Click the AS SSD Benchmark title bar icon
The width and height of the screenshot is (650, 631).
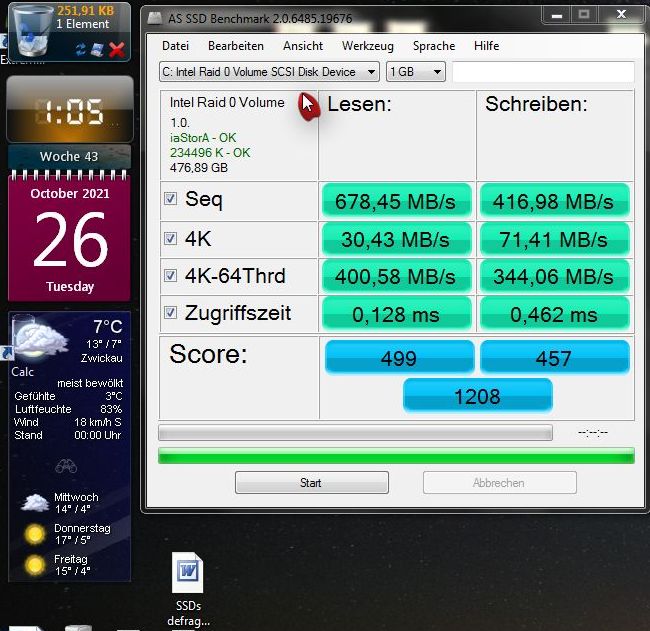(x=154, y=17)
